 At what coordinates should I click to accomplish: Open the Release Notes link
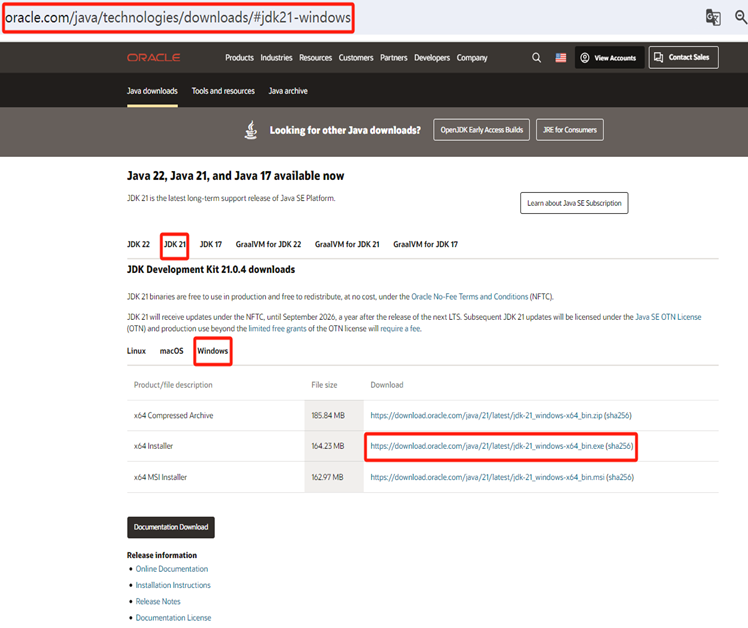tap(158, 601)
